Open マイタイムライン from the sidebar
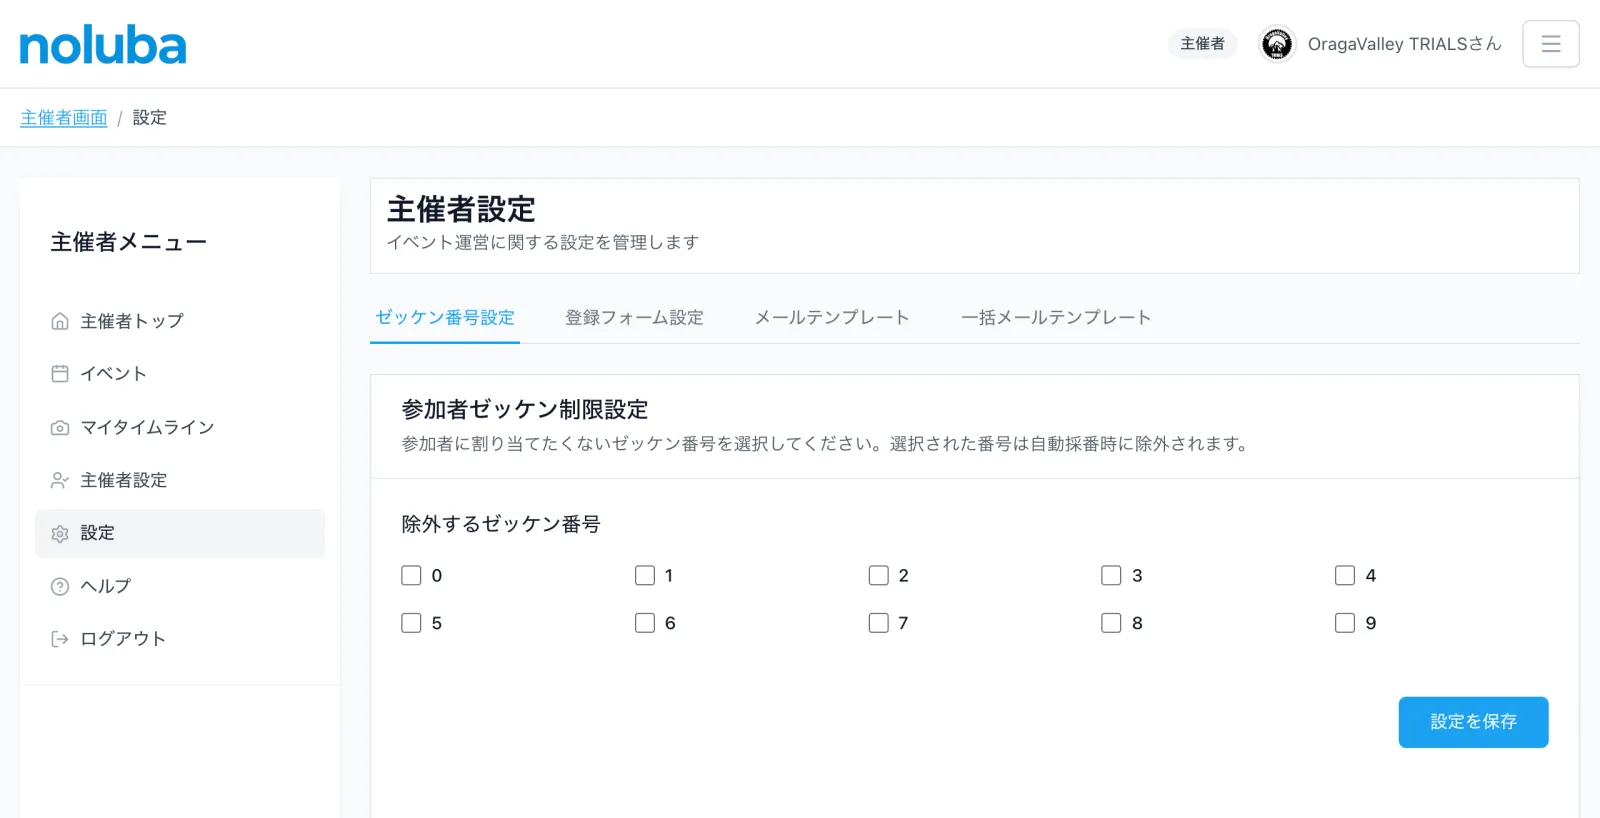Viewport: 1600px width, 818px height. [x=180, y=428]
